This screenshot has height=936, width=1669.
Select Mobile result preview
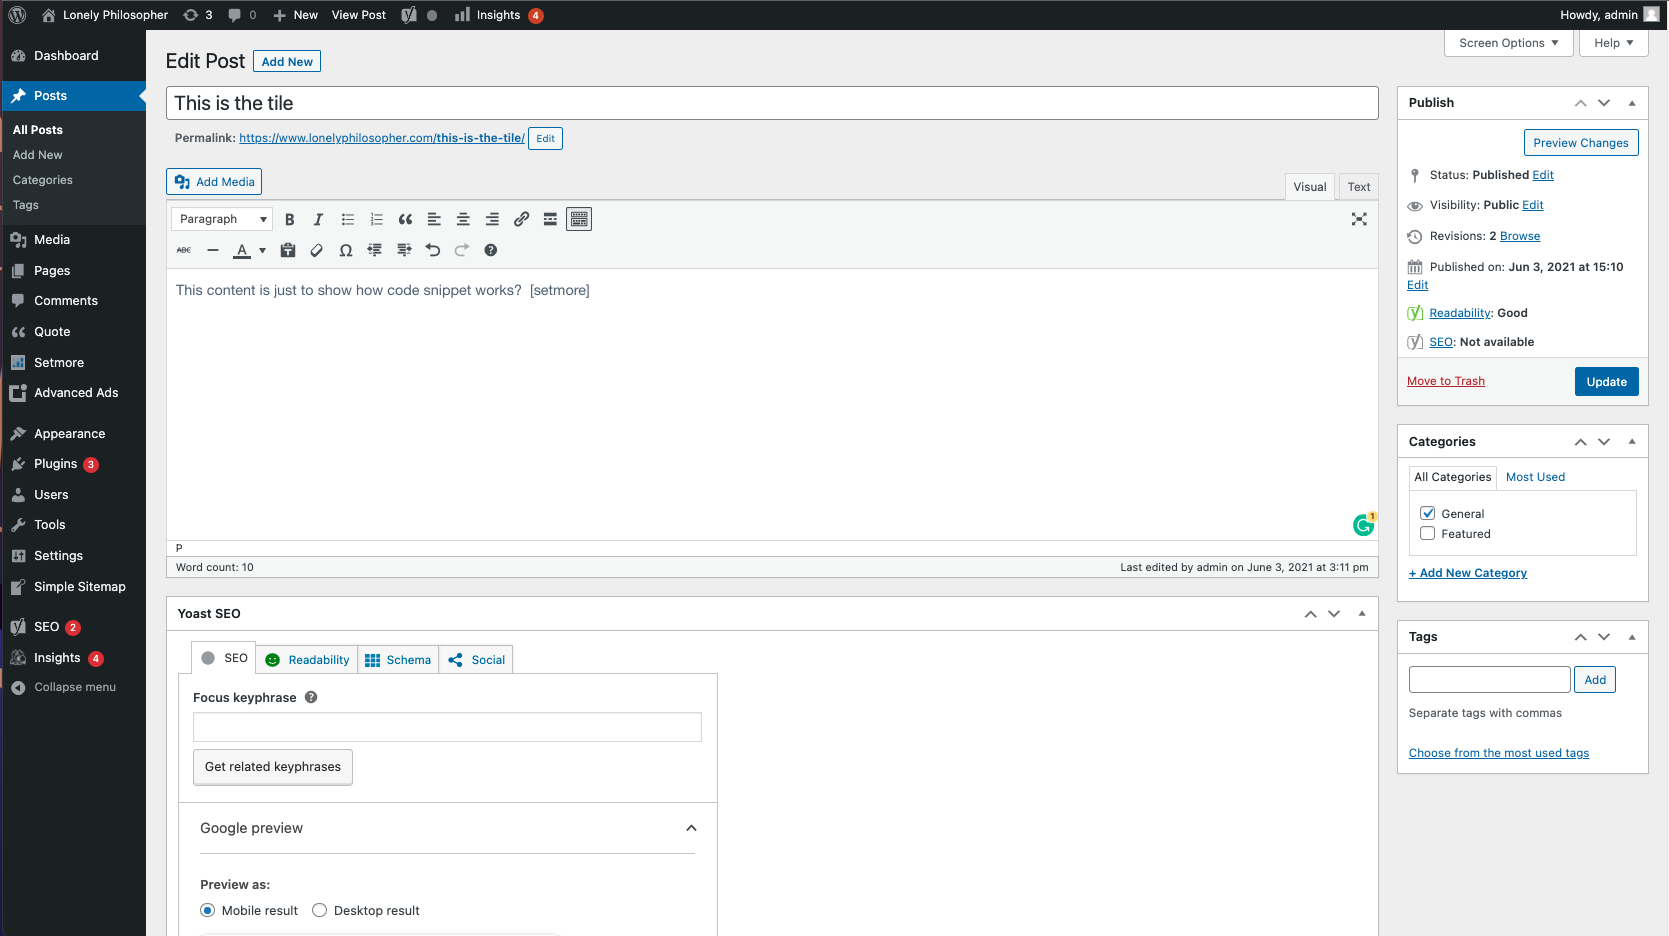point(207,910)
